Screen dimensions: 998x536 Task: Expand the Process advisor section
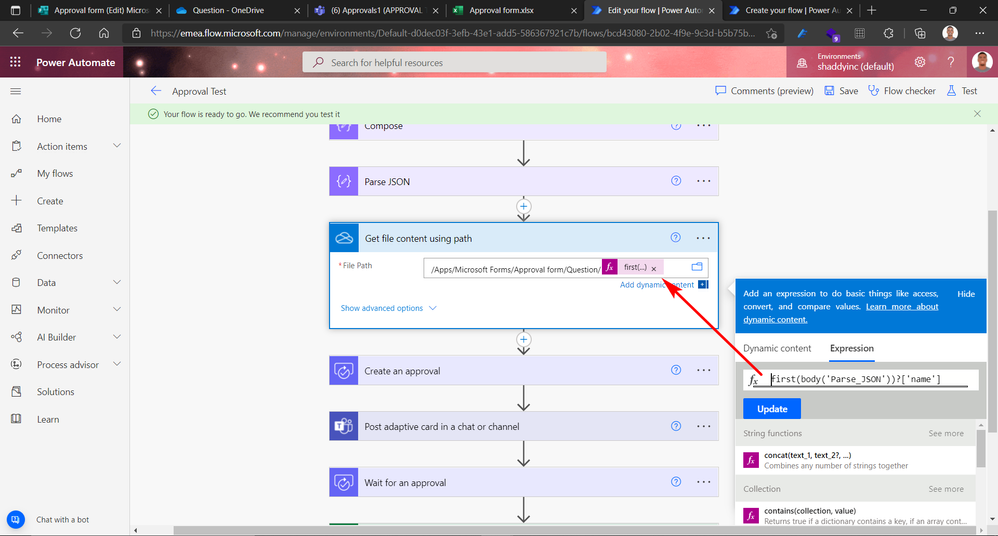[117, 364]
